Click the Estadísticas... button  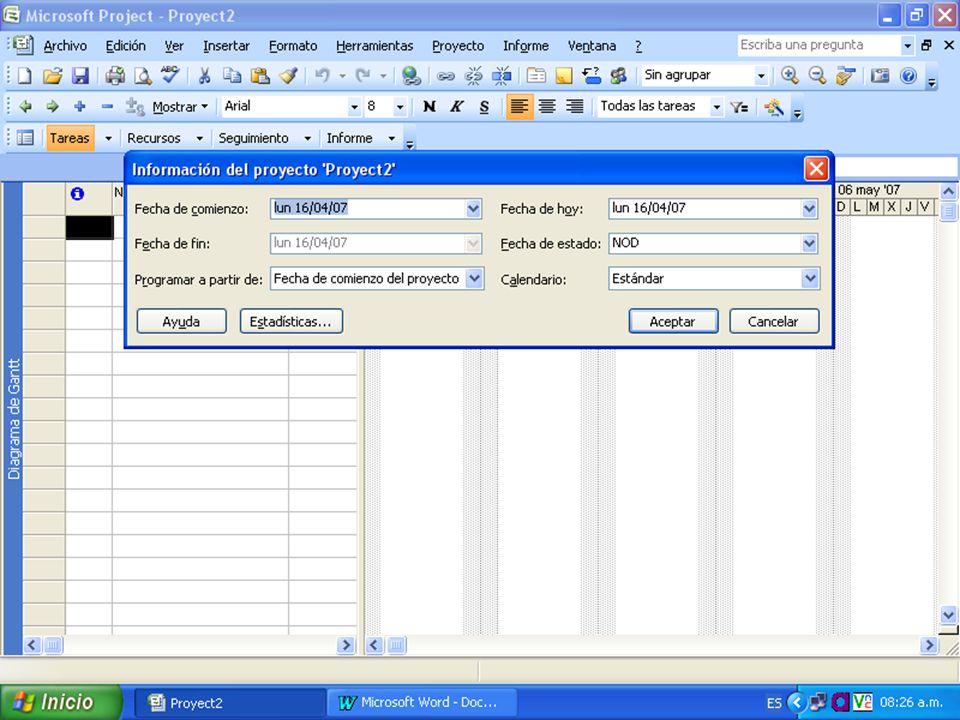291,321
